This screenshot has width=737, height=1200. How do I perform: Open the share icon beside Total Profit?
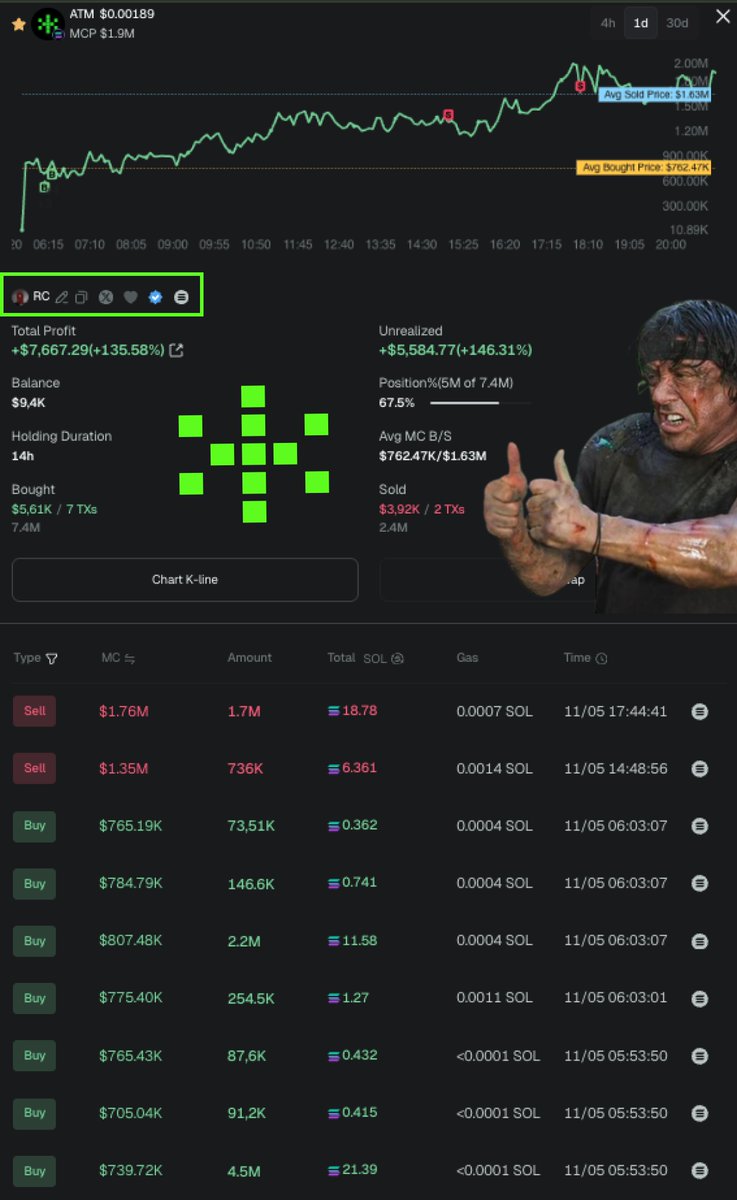tap(177, 350)
